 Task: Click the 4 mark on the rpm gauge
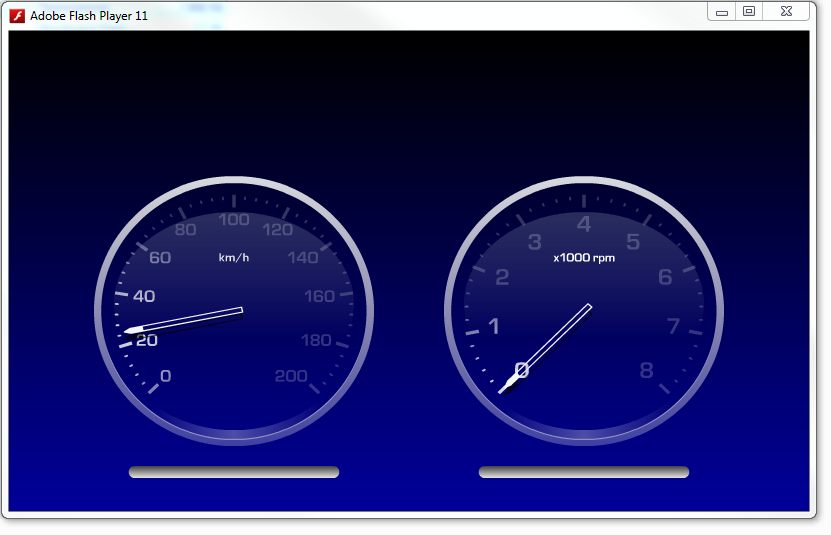pos(584,225)
